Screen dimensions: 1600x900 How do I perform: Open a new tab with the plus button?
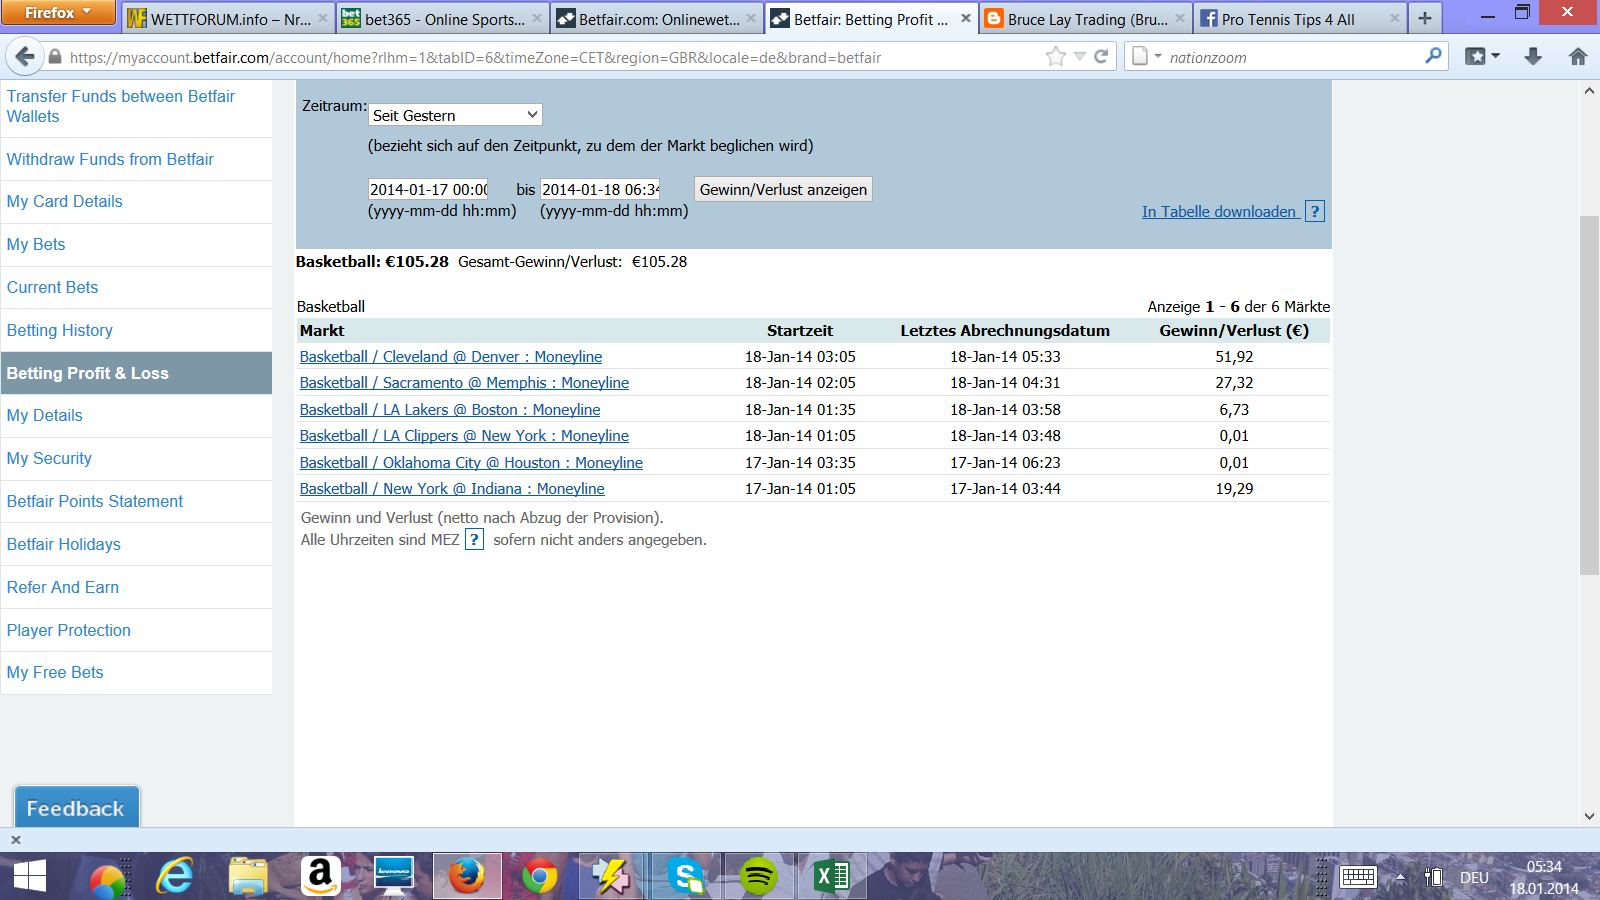tap(1425, 18)
